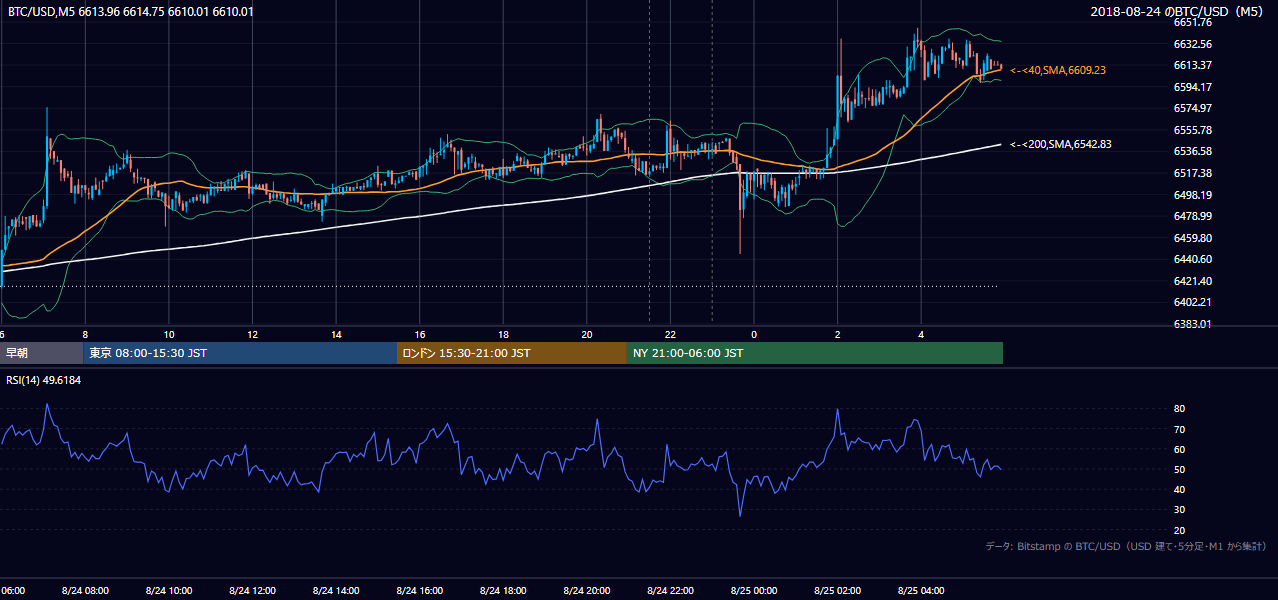Click price axis label 6574.97
The height and width of the screenshot is (600, 1278).
(1193, 108)
